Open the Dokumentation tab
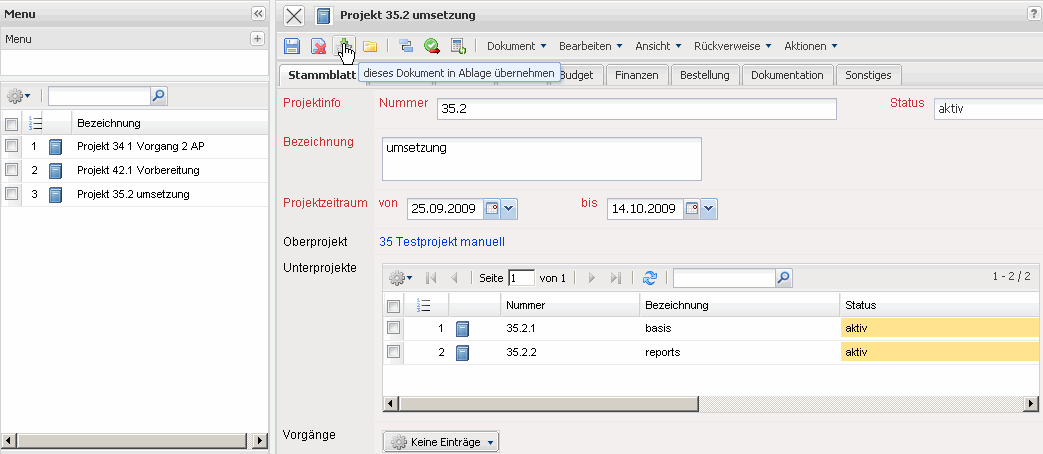This screenshot has width=1043, height=454. [x=787, y=75]
